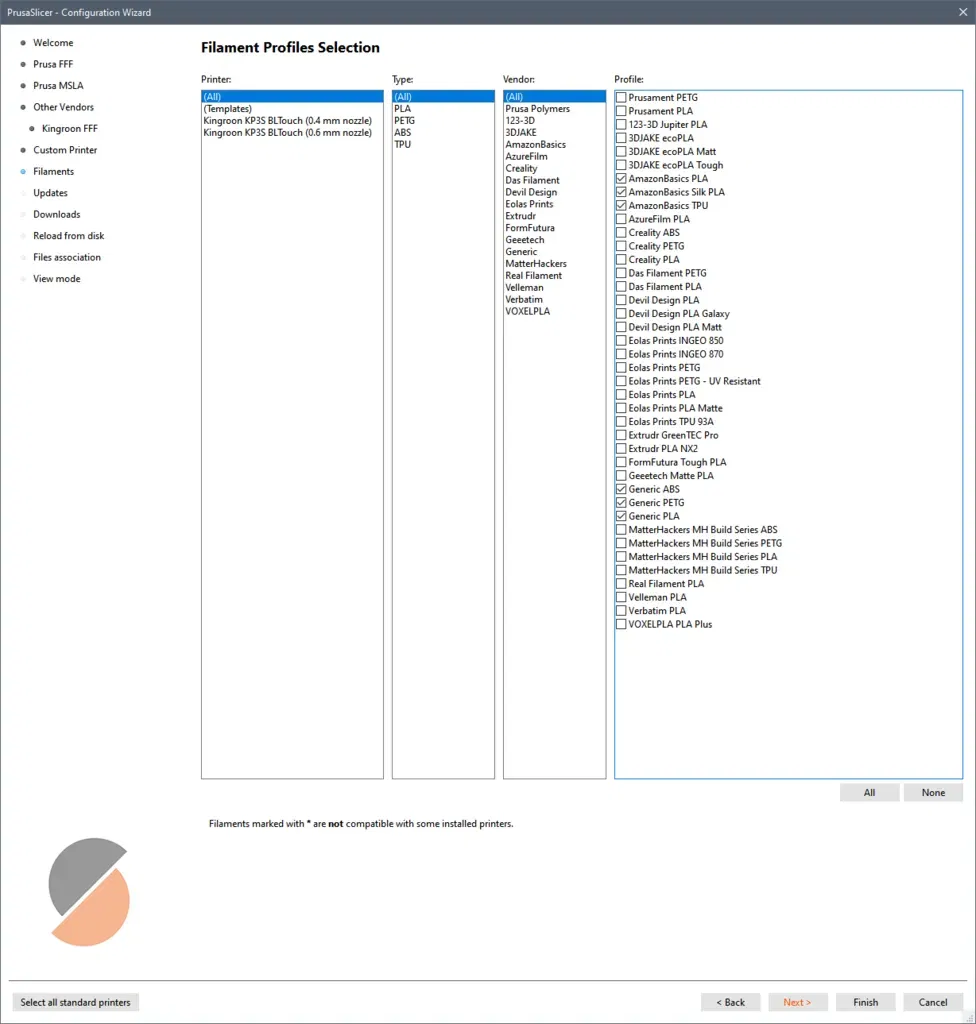This screenshot has width=976, height=1024.
Task: Cancel the Configuration Wizard
Action: coord(933,1002)
